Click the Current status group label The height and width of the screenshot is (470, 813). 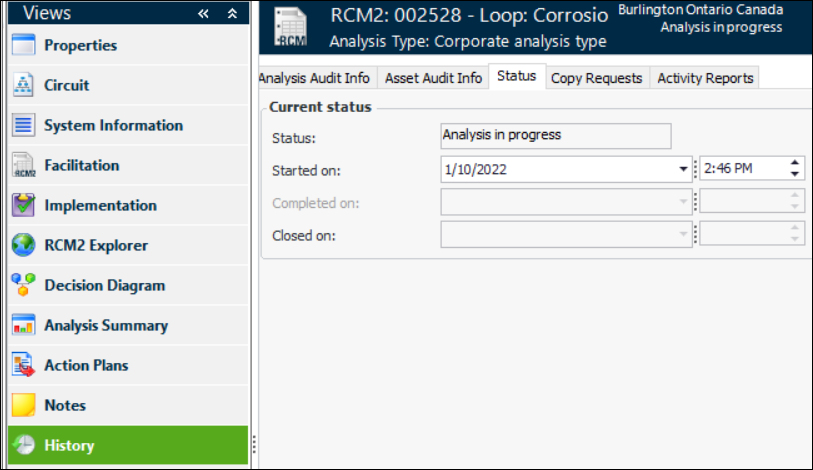[x=320, y=107]
